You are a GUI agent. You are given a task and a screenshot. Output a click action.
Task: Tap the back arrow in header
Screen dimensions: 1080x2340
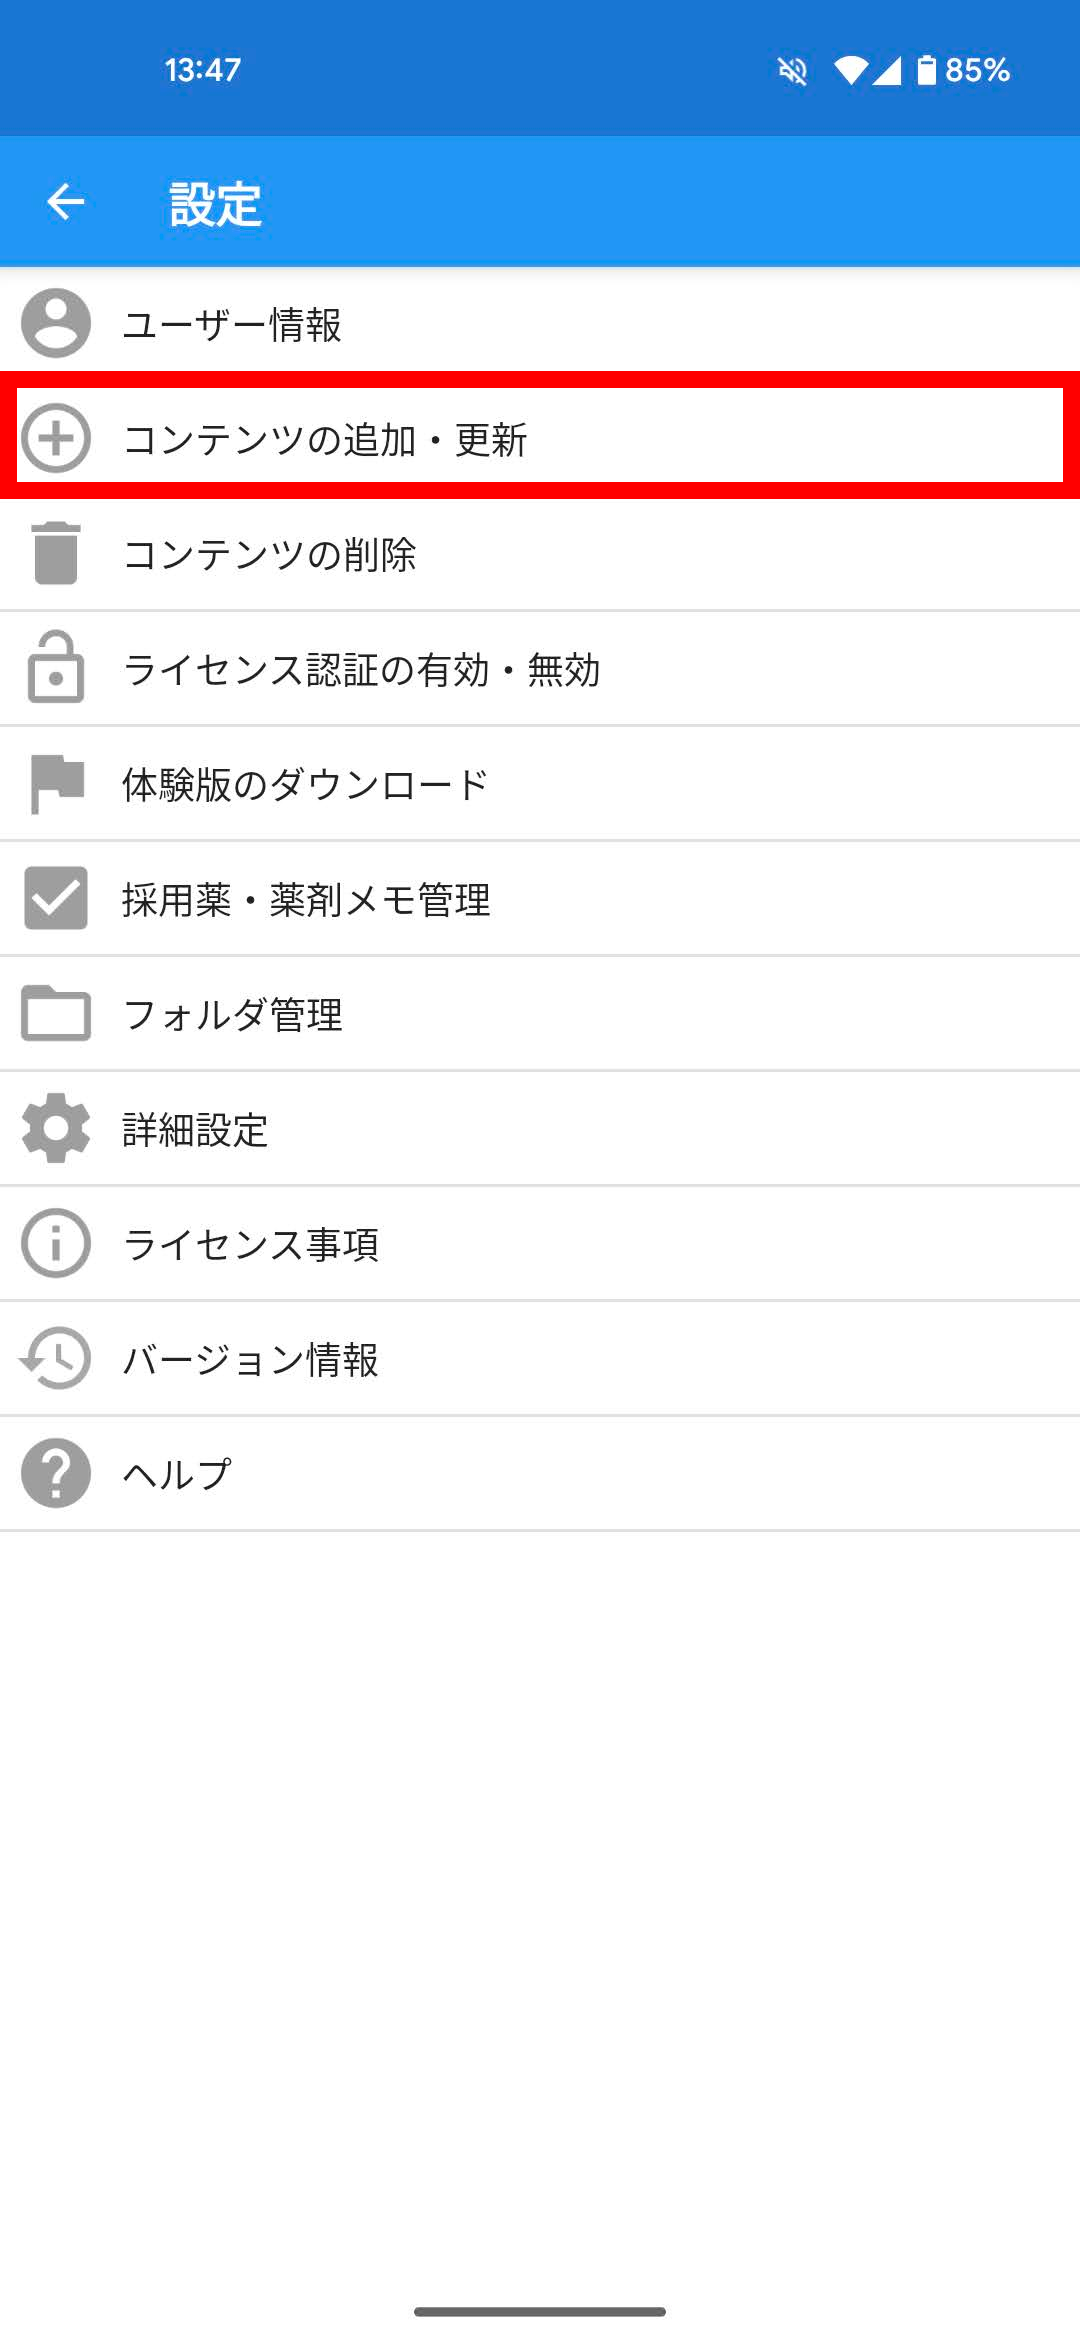pyautogui.click(x=66, y=202)
